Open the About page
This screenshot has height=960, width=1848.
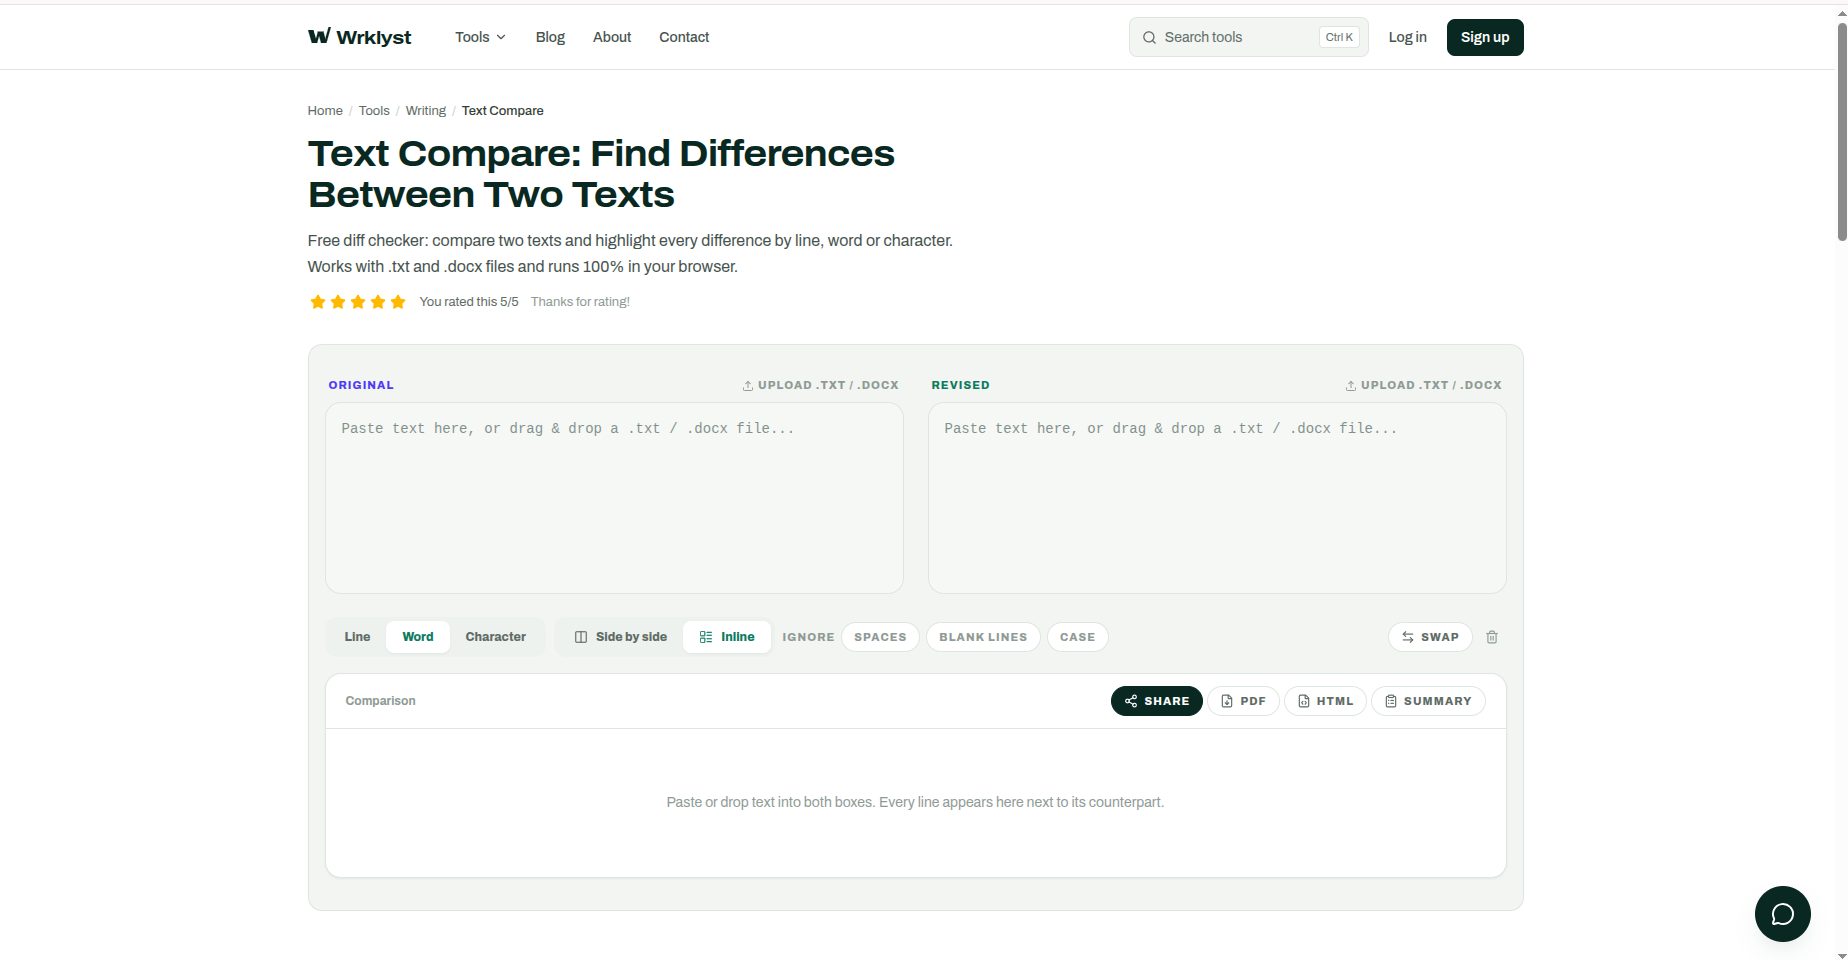pyautogui.click(x=612, y=37)
